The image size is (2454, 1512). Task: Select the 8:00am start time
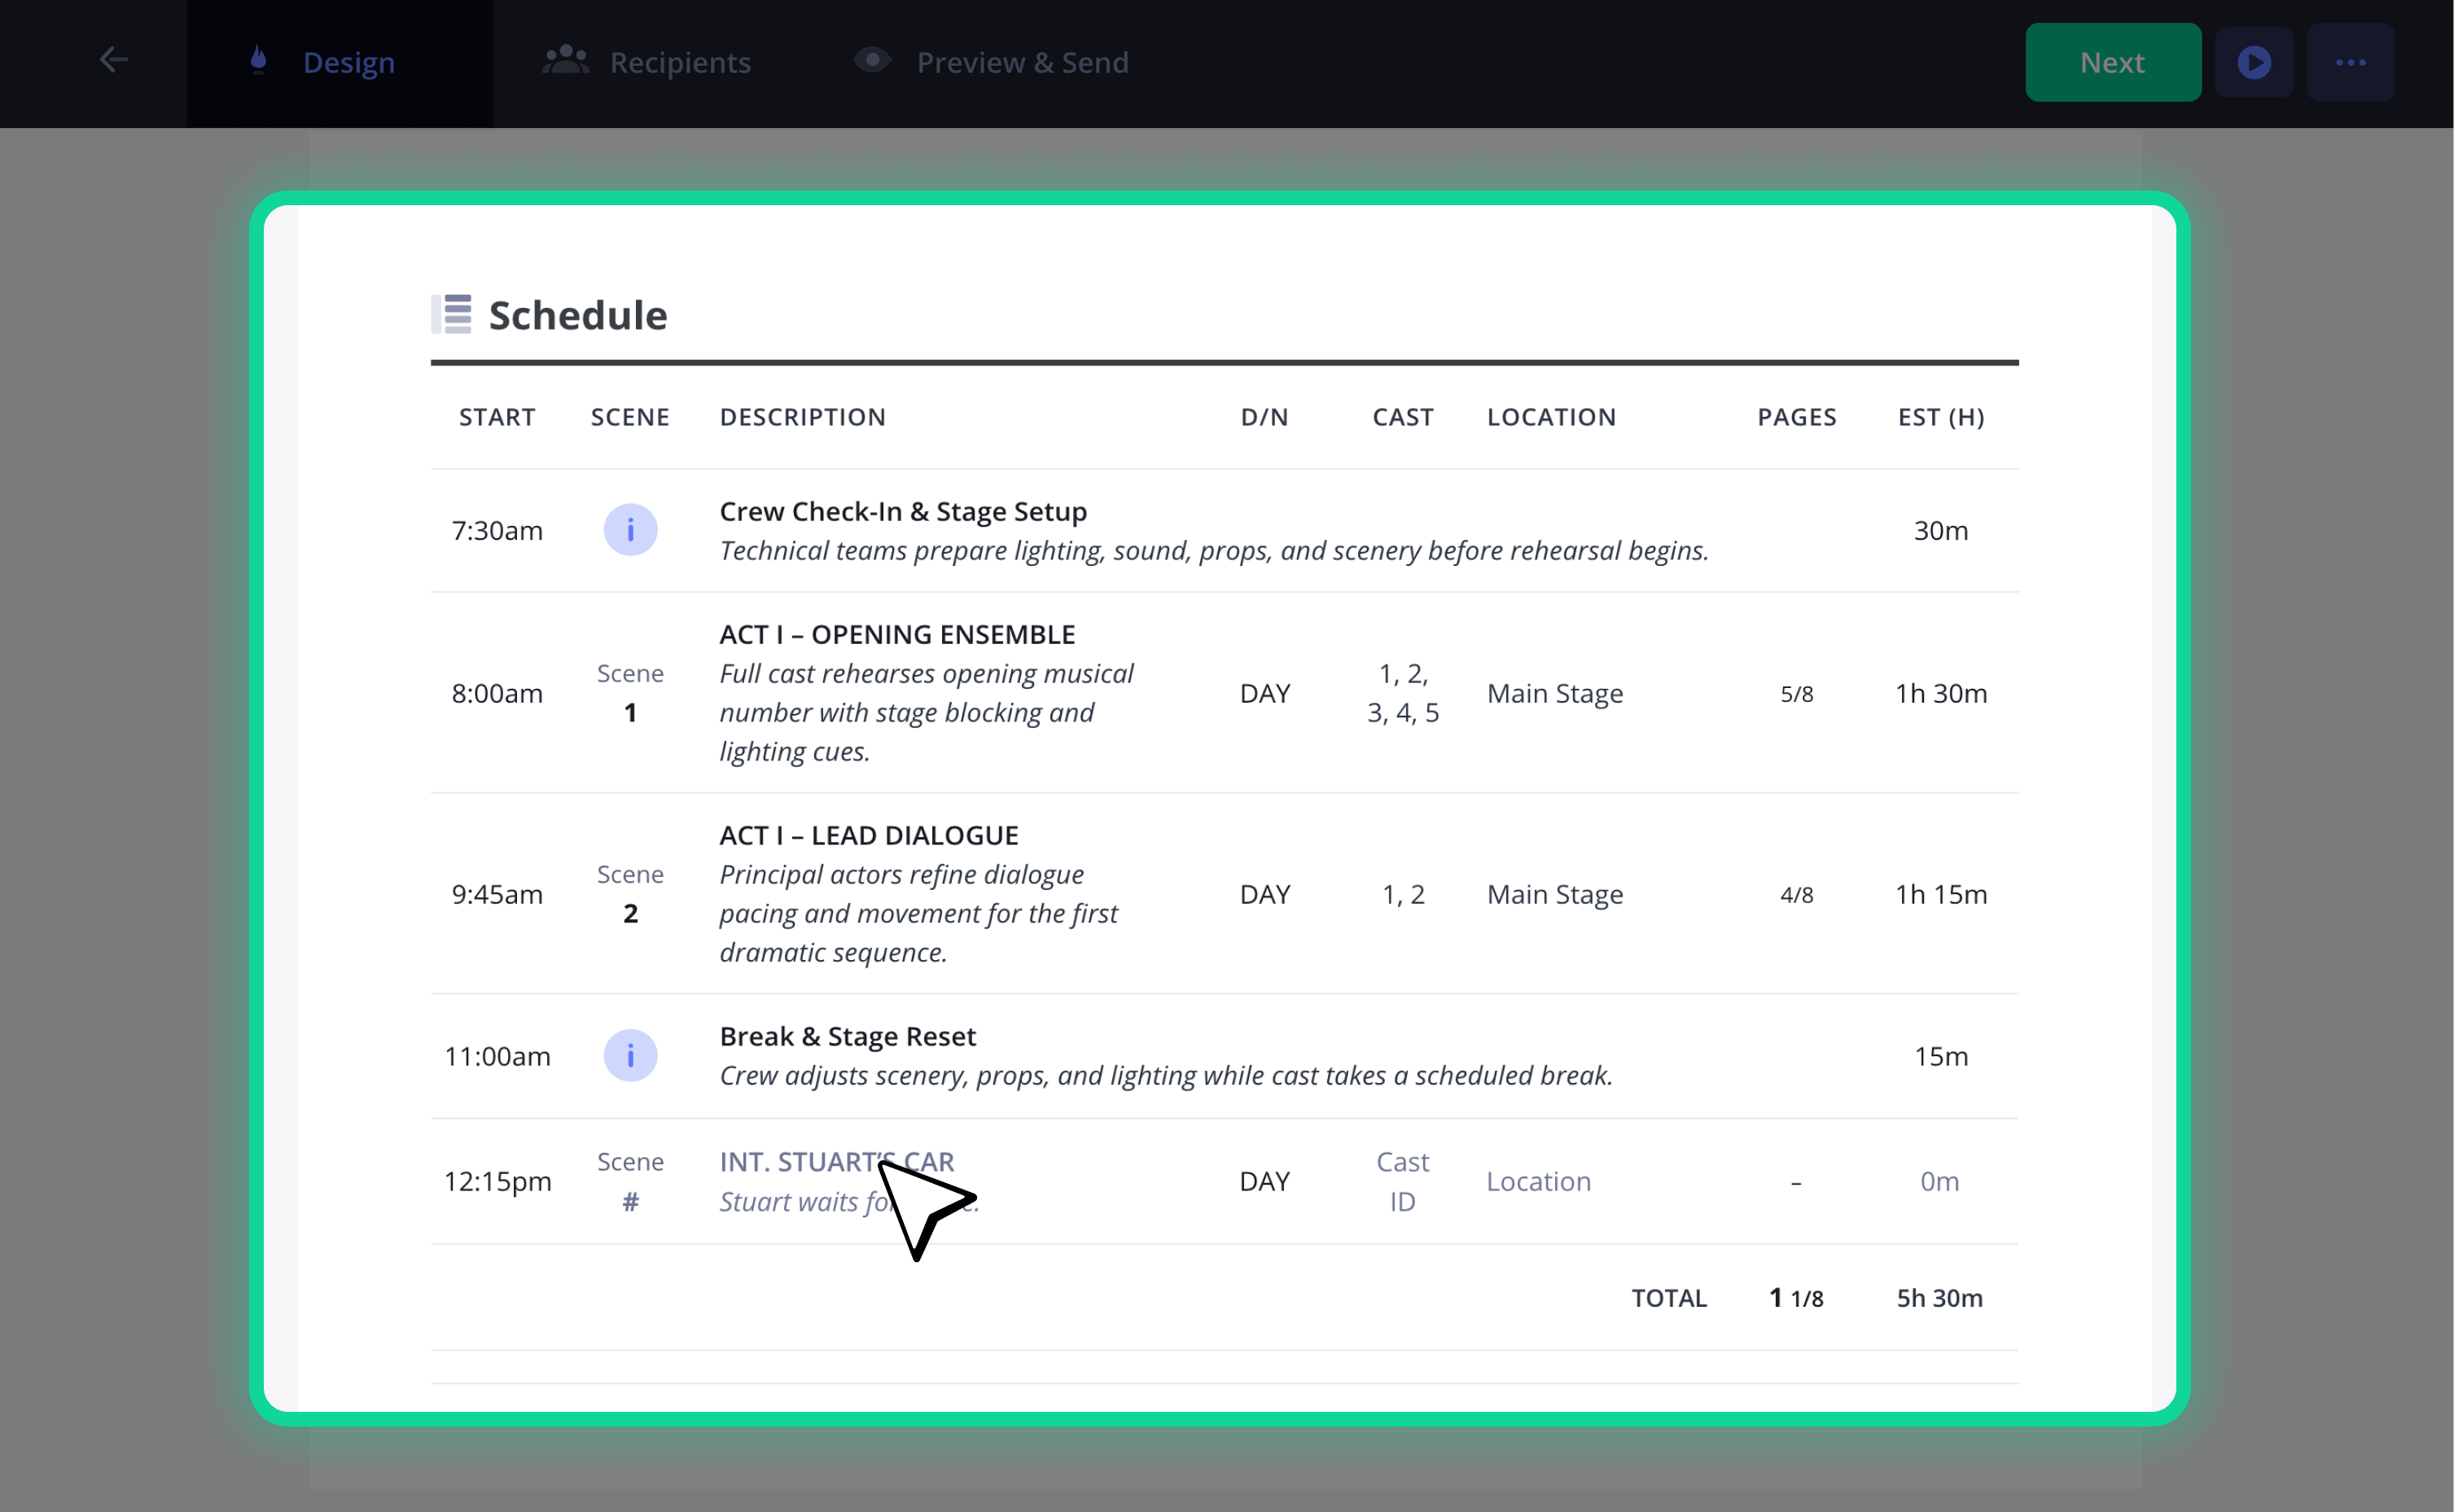tap(497, 693)
